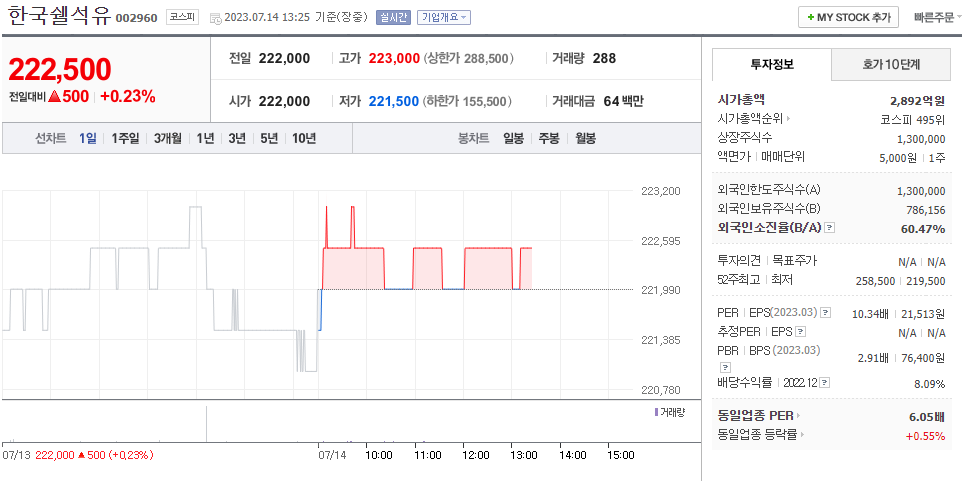972x481 pixels.
Task: Expand the 빠른주문 dropdown
Action: tap(938, 17)
